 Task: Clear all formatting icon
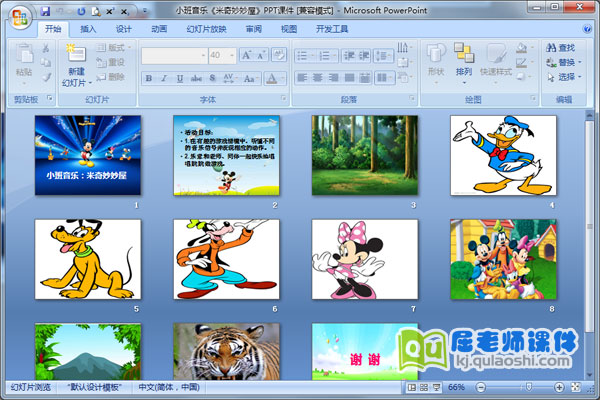(279, 55)
